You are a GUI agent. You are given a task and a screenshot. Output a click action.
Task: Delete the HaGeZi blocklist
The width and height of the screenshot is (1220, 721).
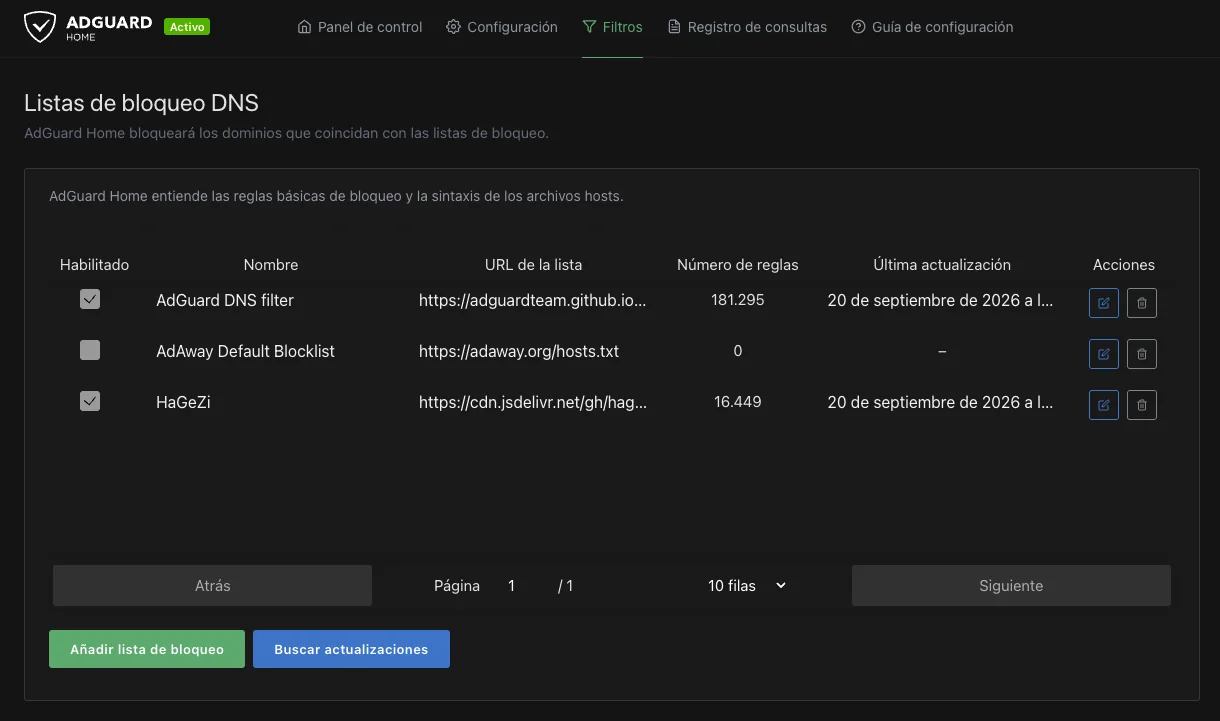pyautogui.click(x=1142, y=404)
